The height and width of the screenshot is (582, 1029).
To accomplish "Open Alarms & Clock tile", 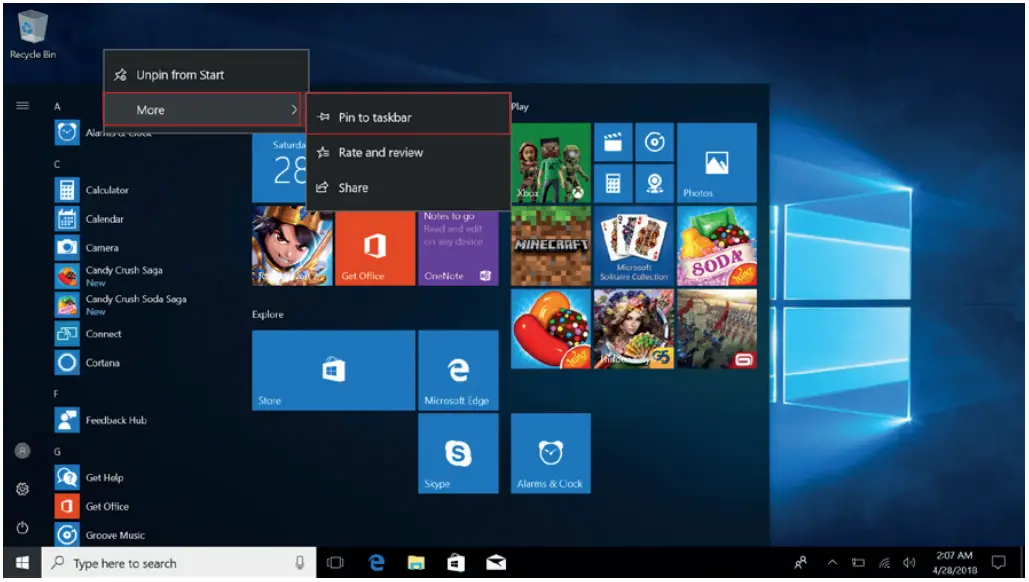I will (x=550, y=453).
